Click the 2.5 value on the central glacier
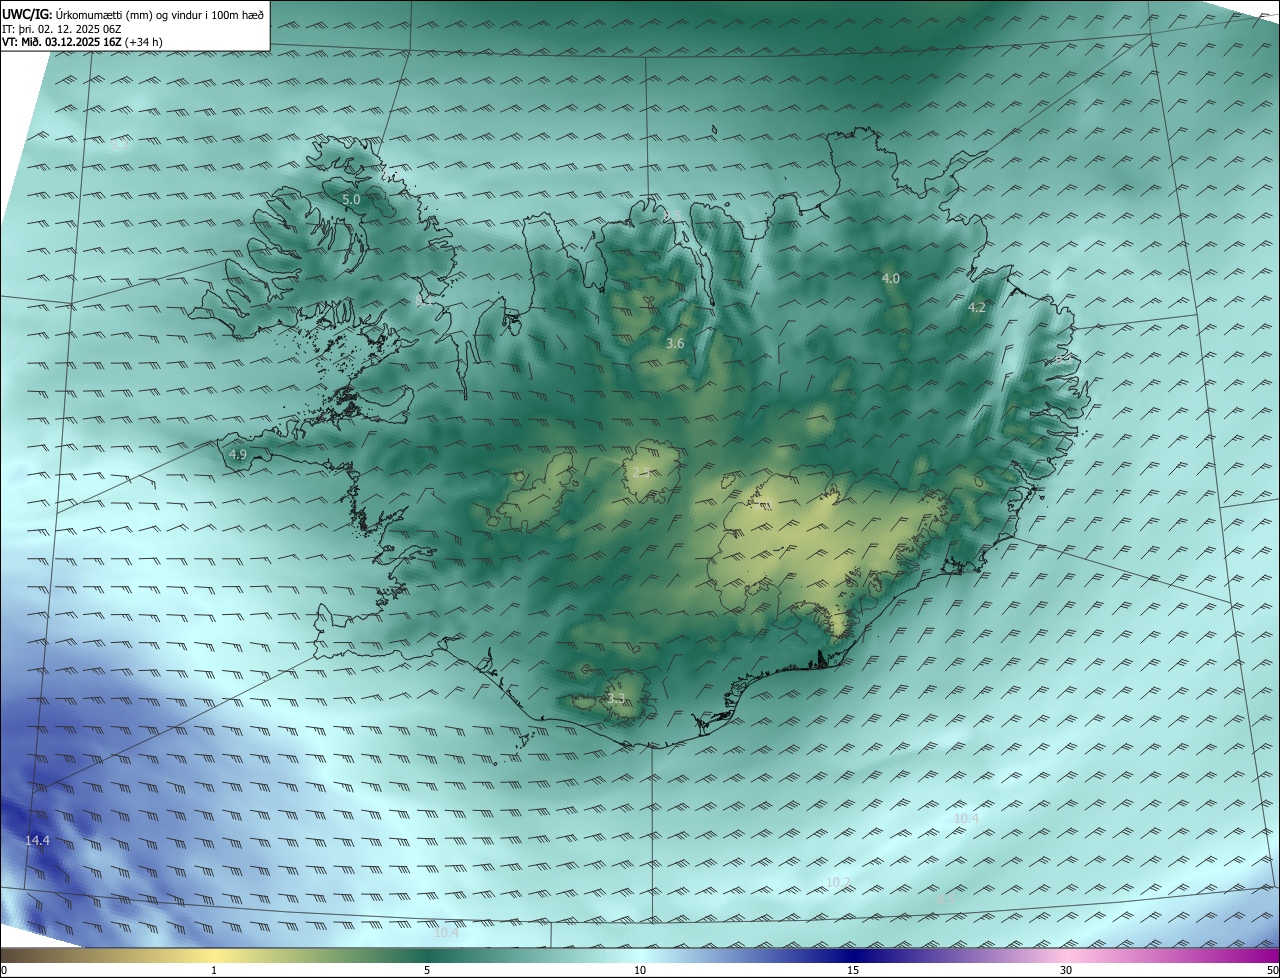The height and width of the screenshot is (978, 1280). [x=641, y=472]
